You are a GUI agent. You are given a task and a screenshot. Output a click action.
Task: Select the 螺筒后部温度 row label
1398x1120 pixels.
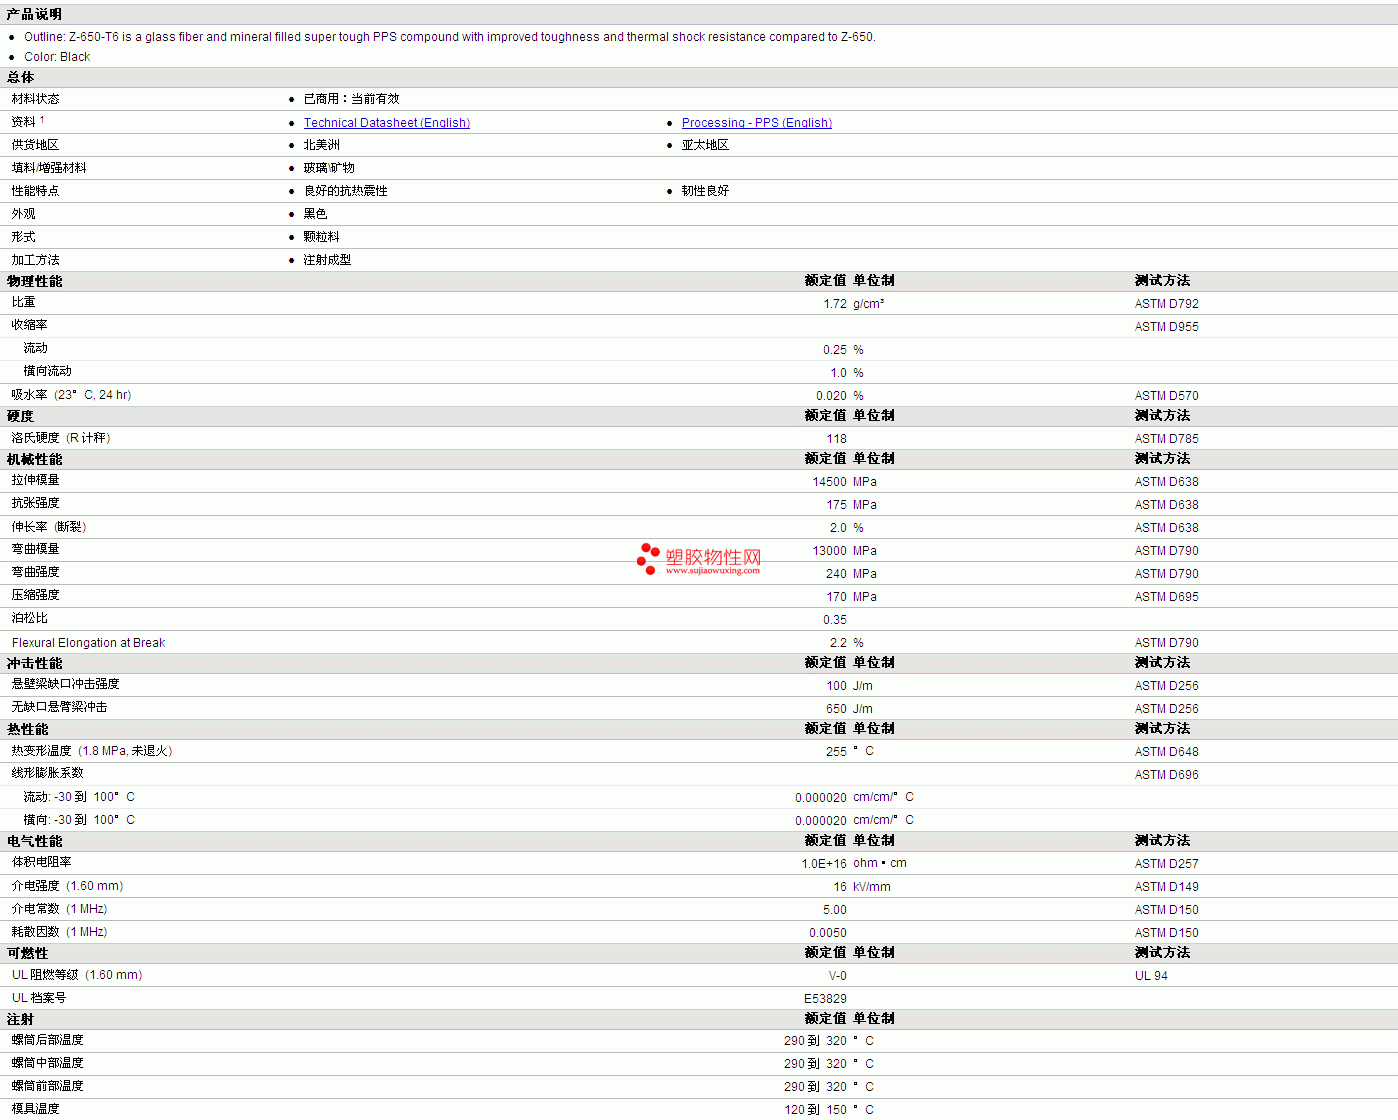tap(48, 1040)
